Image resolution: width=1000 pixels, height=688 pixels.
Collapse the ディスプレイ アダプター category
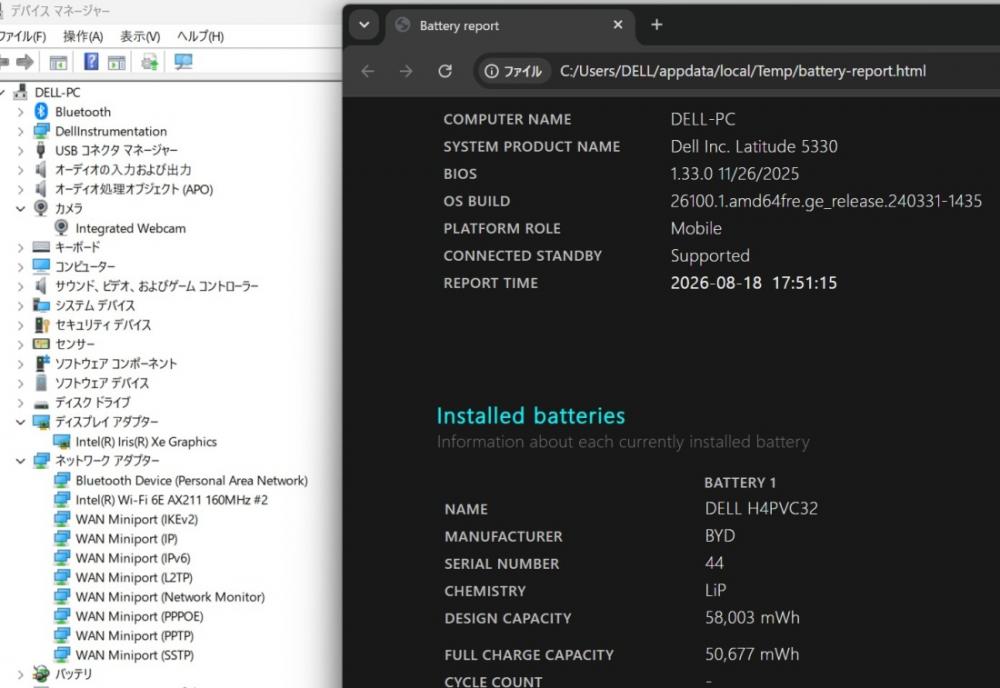coord(20,422)
